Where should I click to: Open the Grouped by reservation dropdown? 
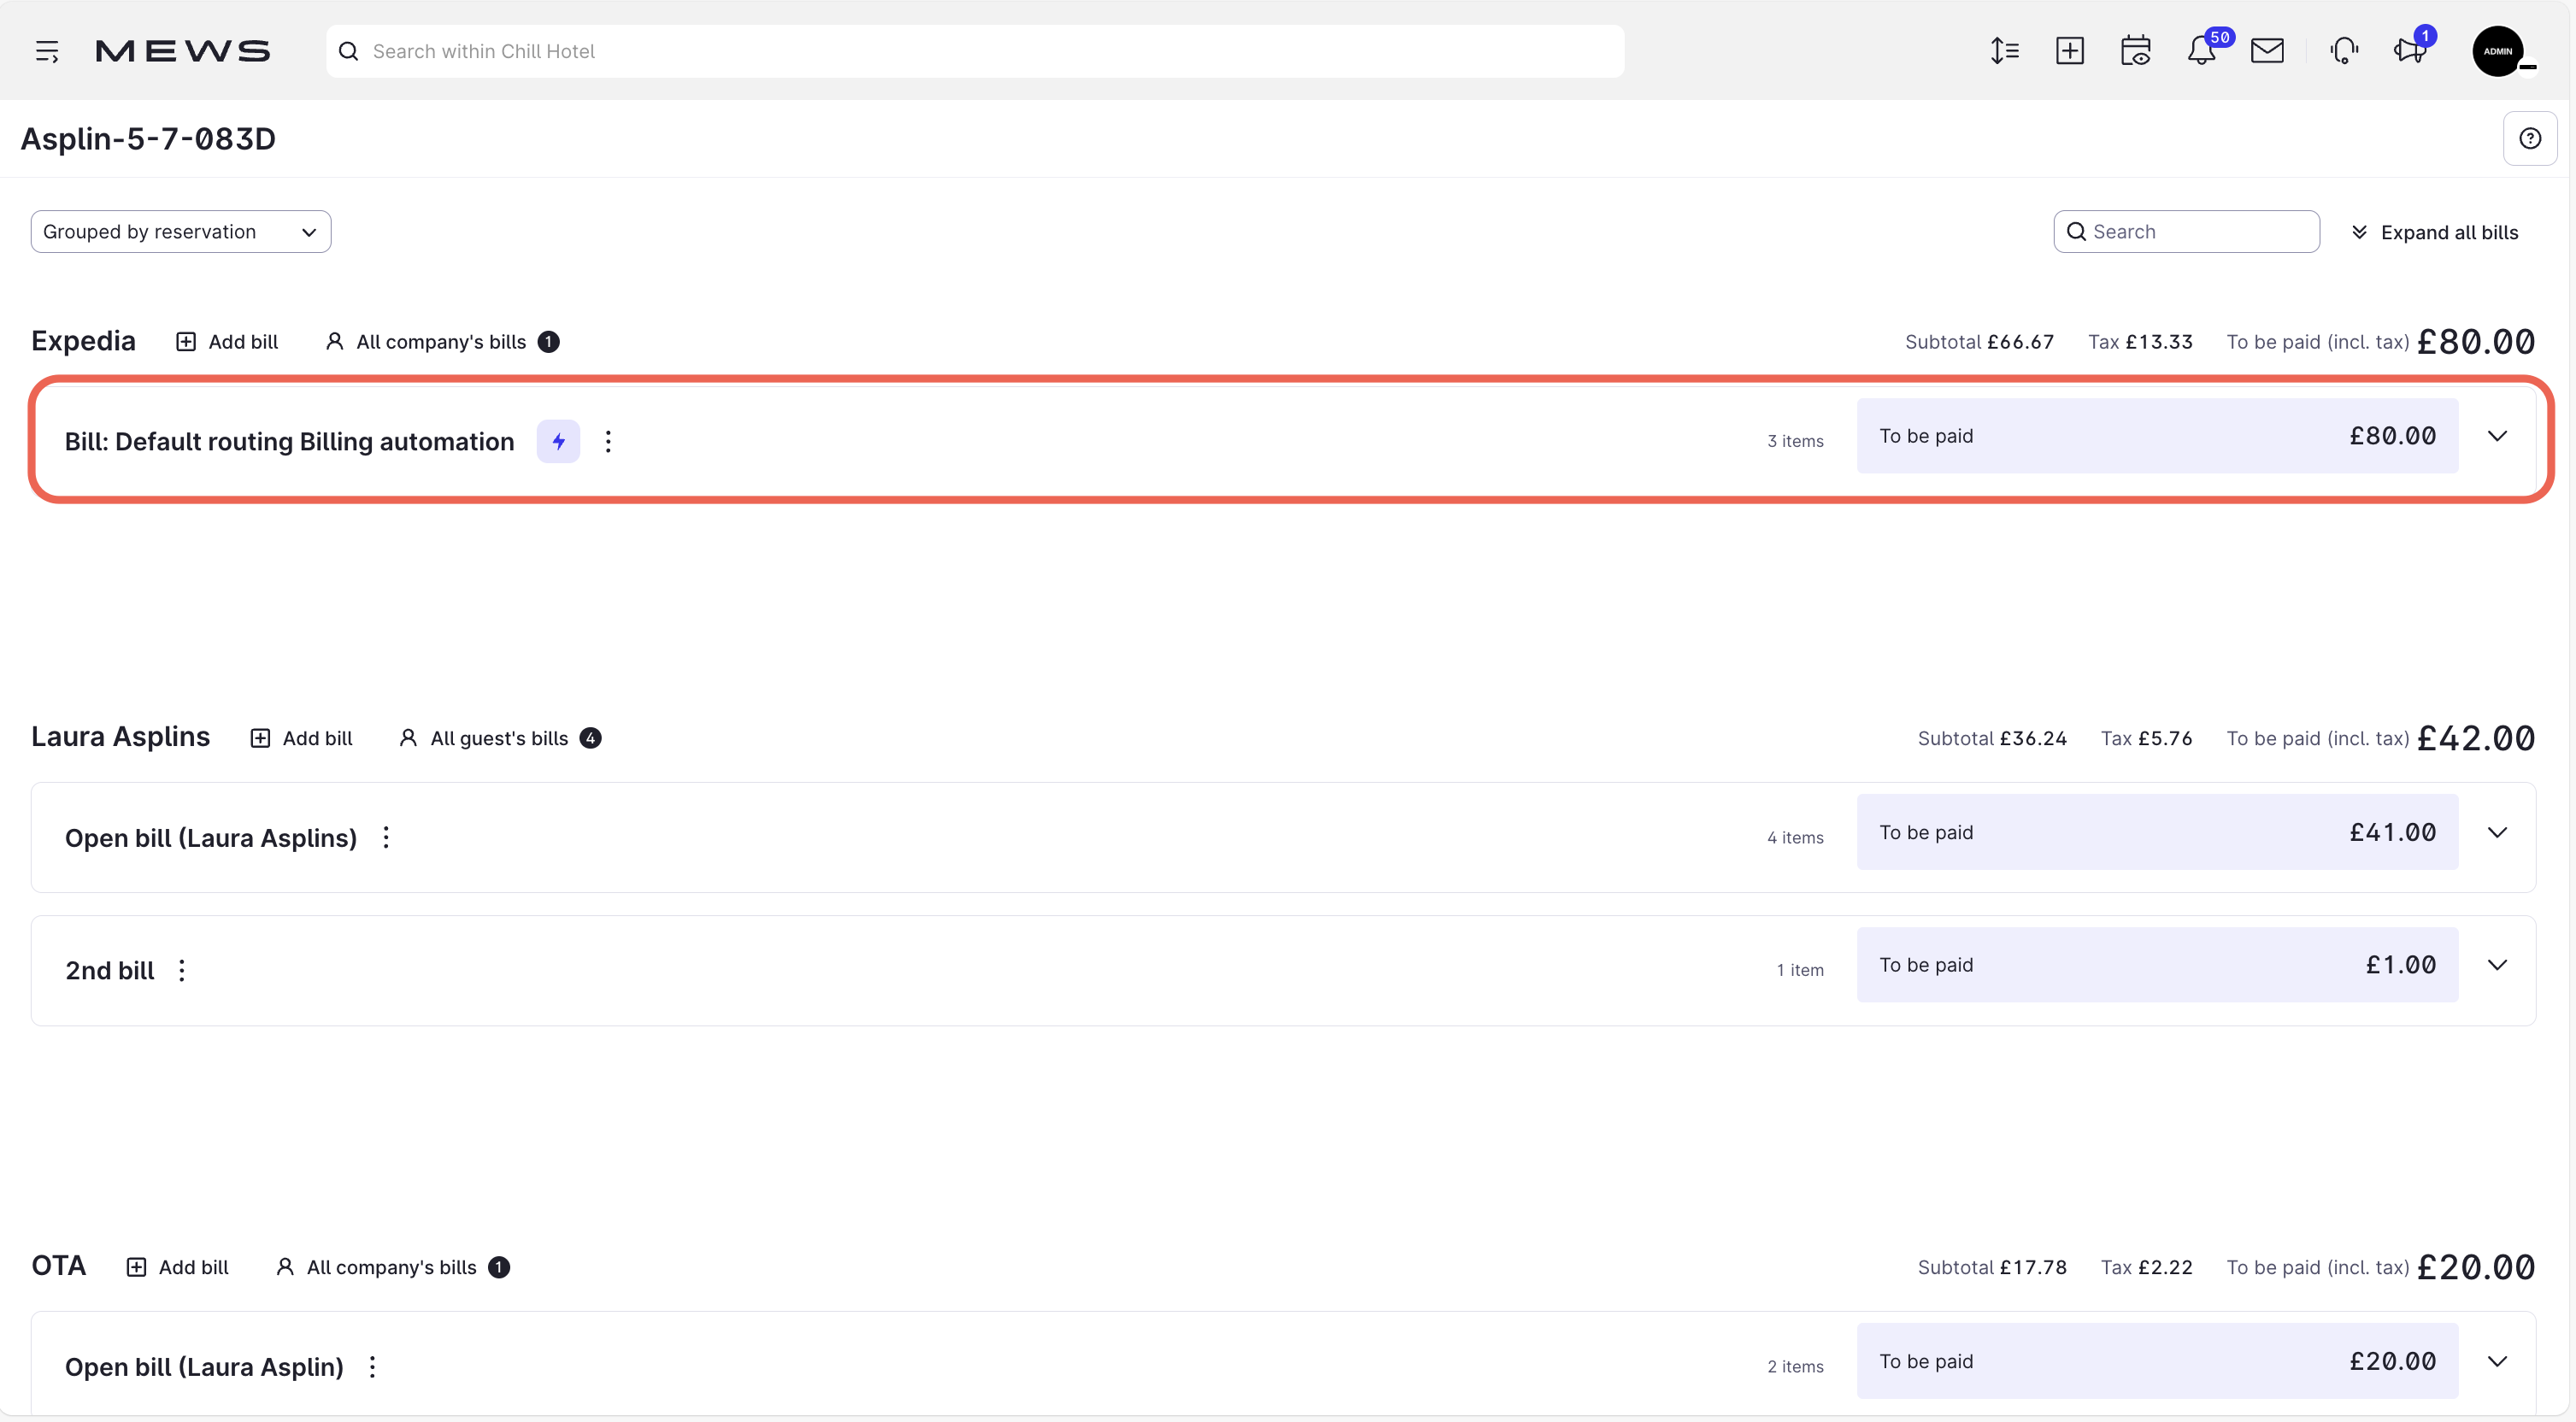(180, 231)
